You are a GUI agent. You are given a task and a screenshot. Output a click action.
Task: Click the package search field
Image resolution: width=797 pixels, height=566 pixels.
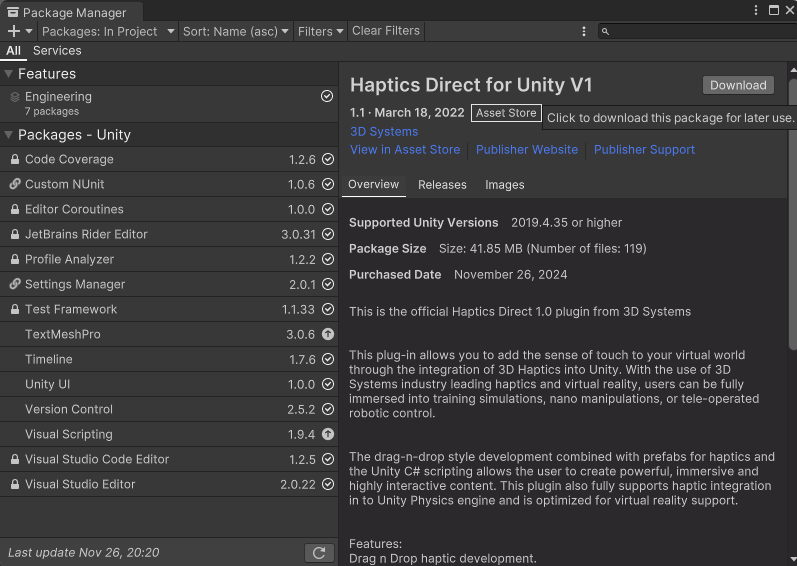point(697,32)
